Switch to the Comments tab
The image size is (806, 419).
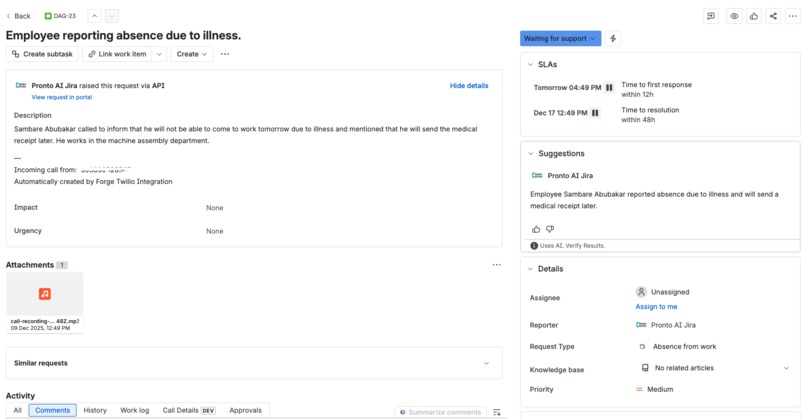(52, 410)
